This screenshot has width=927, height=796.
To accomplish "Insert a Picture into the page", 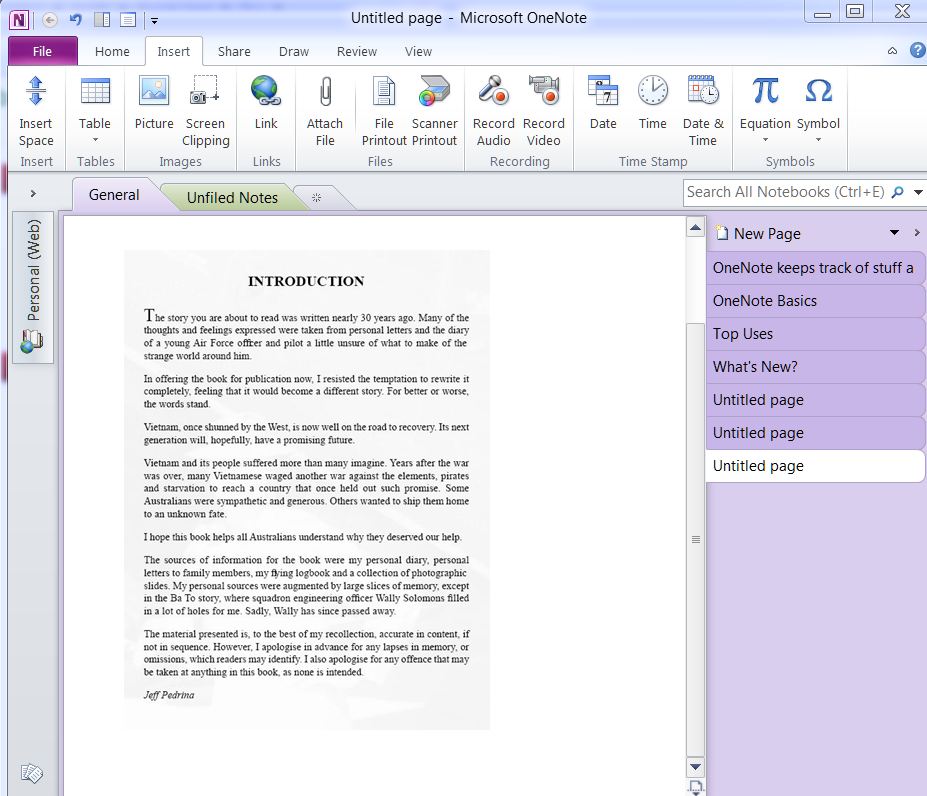I will tap(154, 103).
